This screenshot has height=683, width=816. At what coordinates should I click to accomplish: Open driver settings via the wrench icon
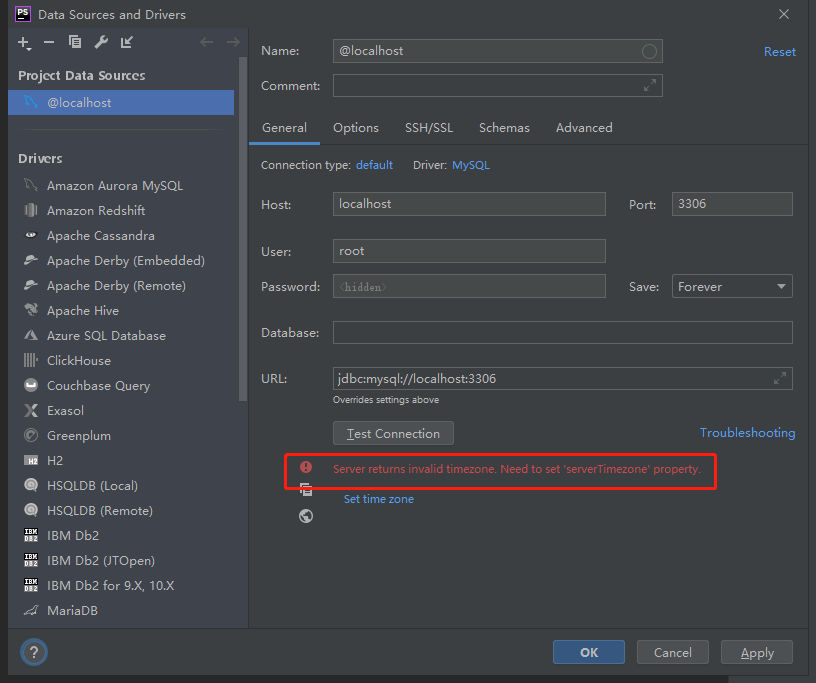tap(101, 42)
